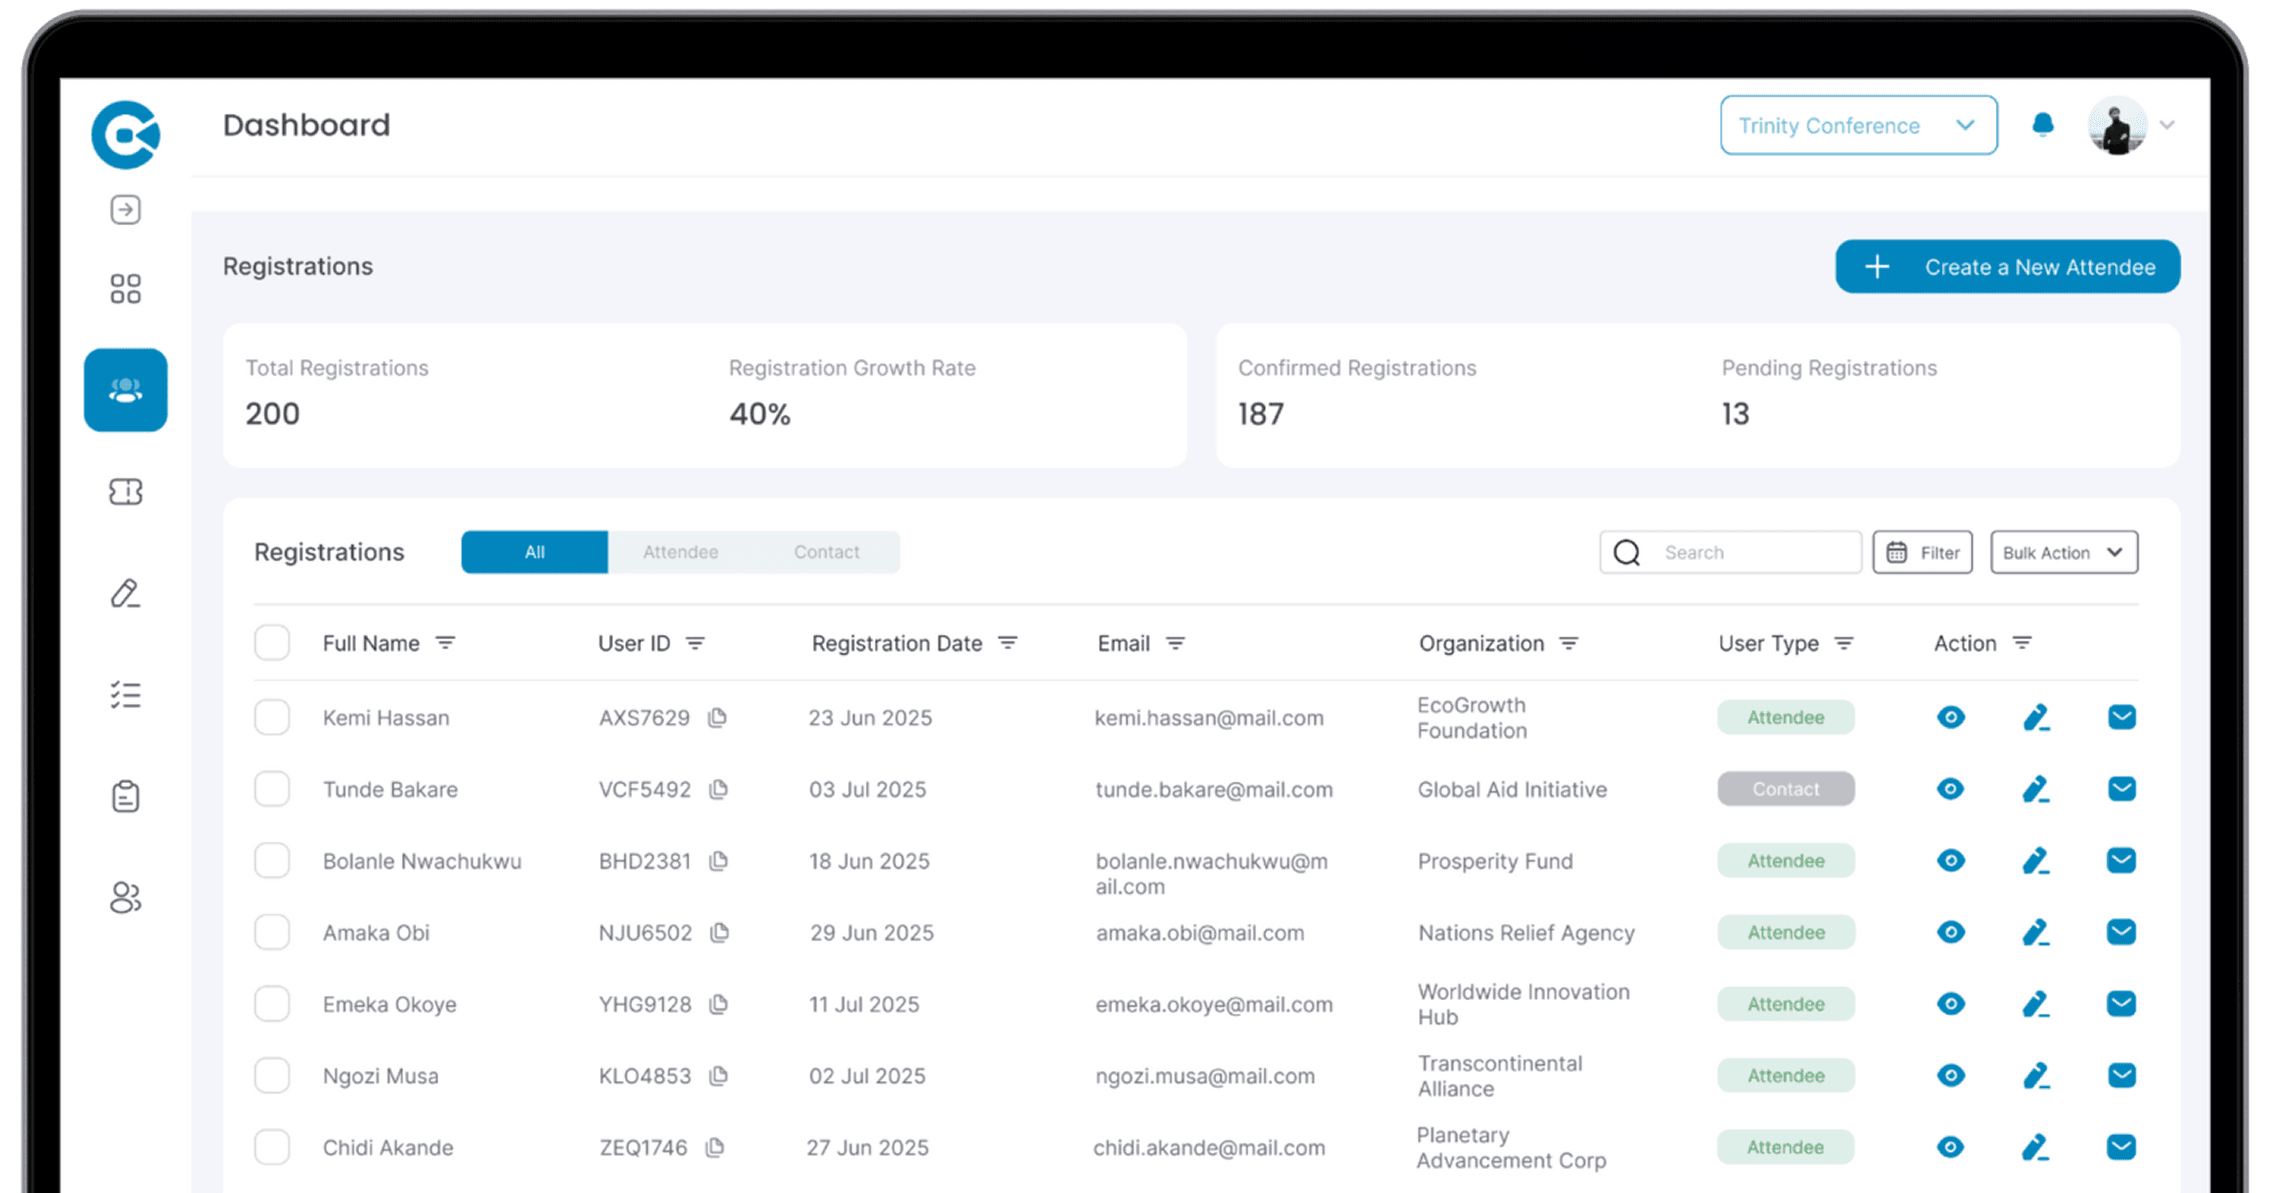Select the Attendees icon in the sidebar
Screen dimensions: 2272x1193
pos(125,391)
